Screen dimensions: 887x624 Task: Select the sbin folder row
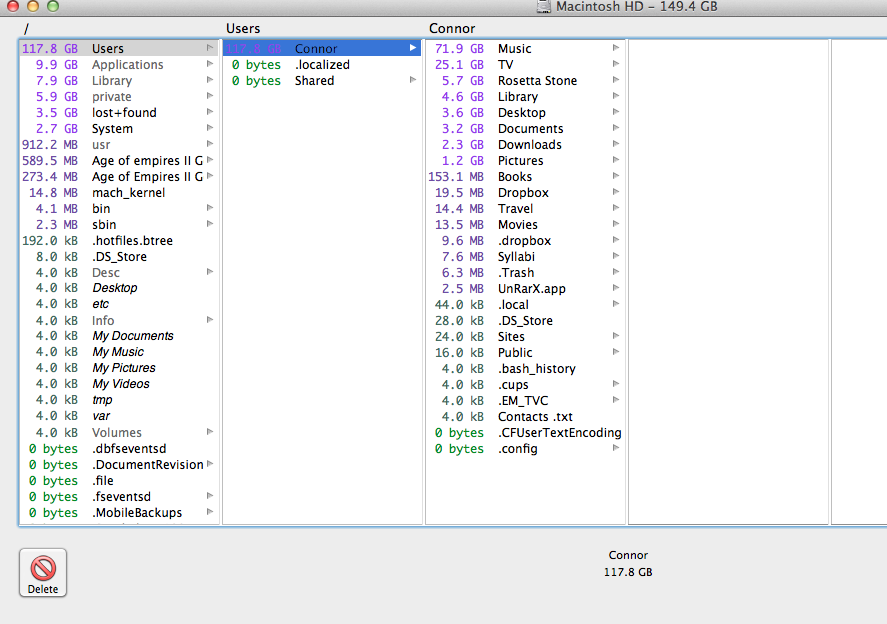coord(119,225)
